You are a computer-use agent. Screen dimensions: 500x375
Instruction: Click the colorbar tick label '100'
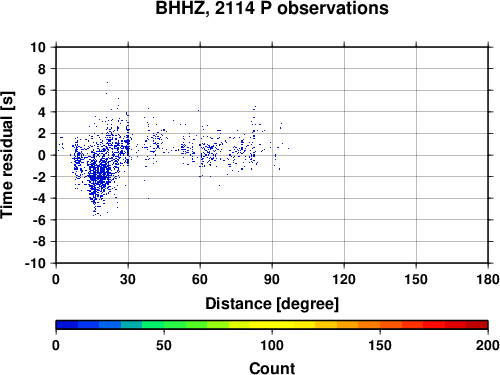pos(272,345)
